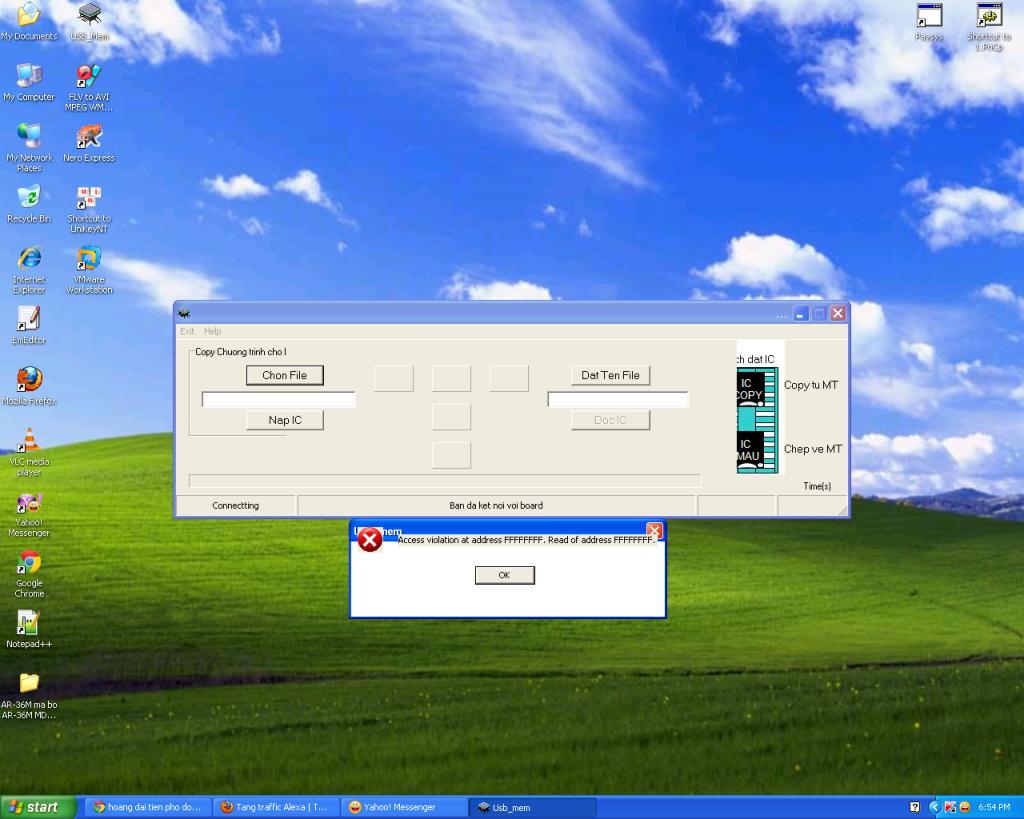1024x819 pixels.
Task: Click the Usb_mem window's chip title icon
Action: click(184, 313)
